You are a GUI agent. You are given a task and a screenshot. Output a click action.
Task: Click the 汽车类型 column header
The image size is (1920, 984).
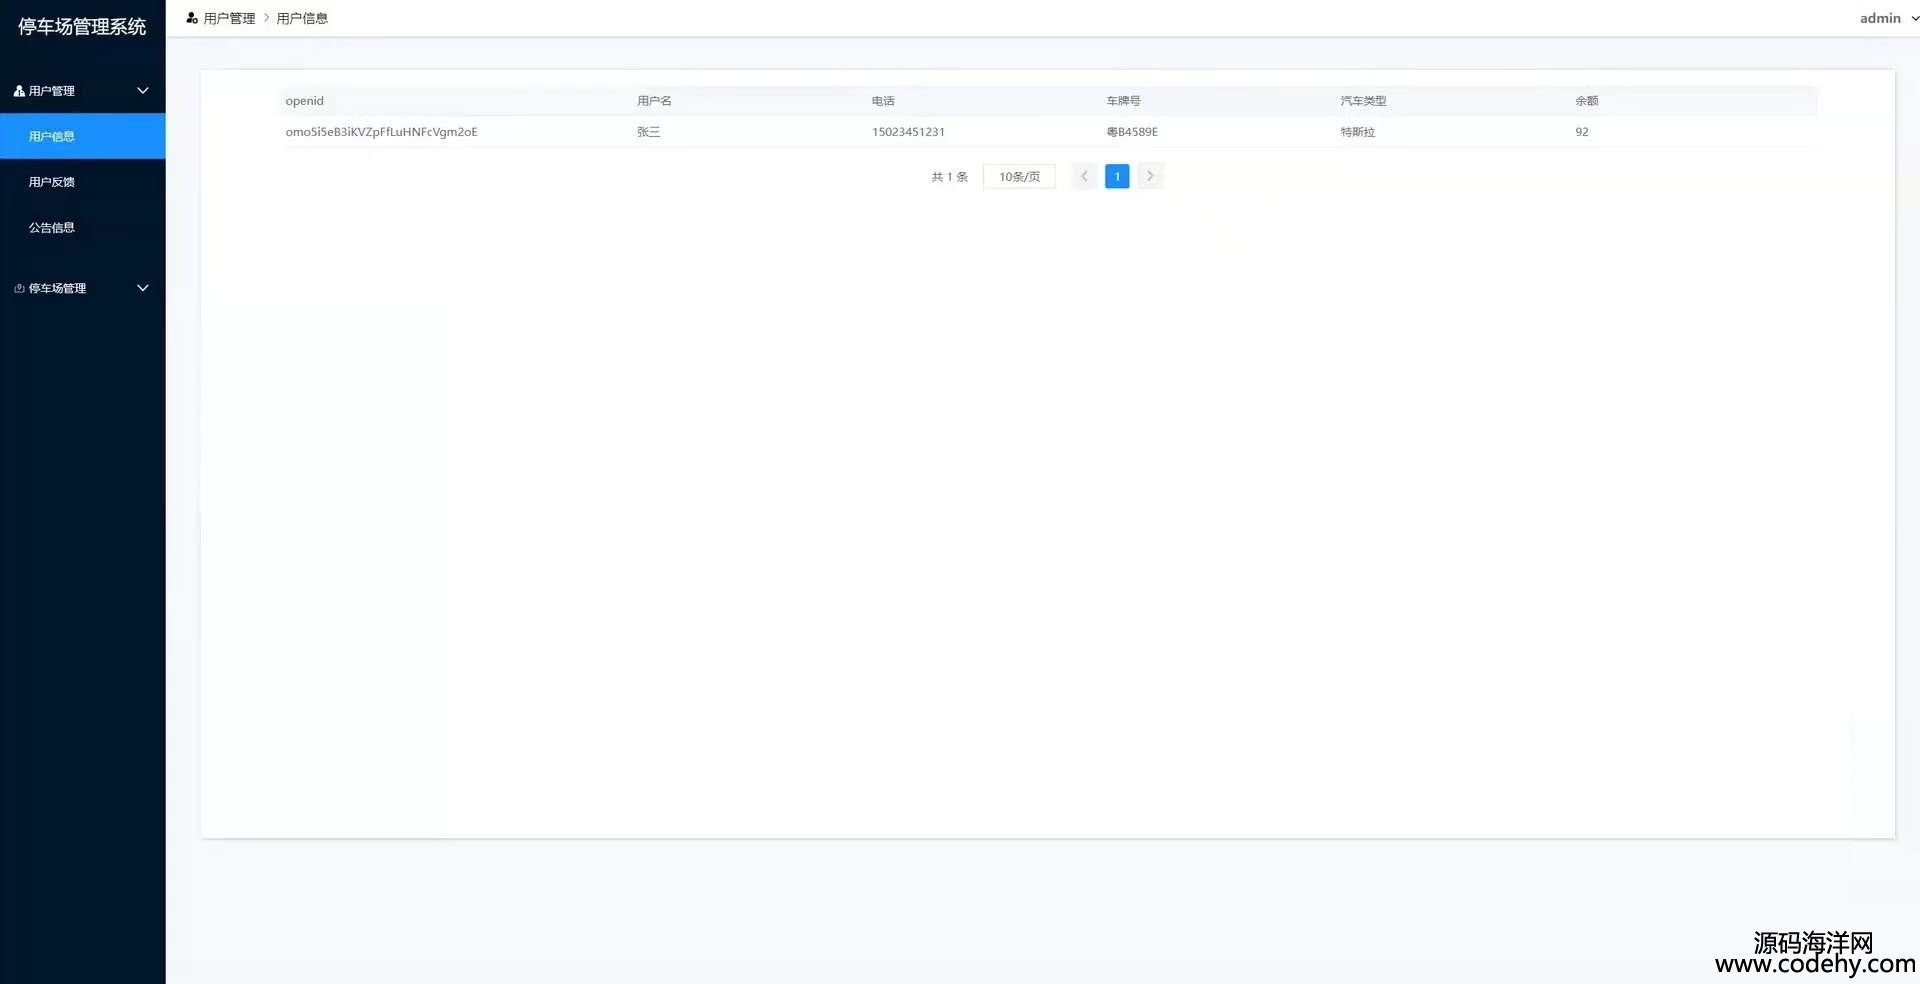(x=1363, y=101)
